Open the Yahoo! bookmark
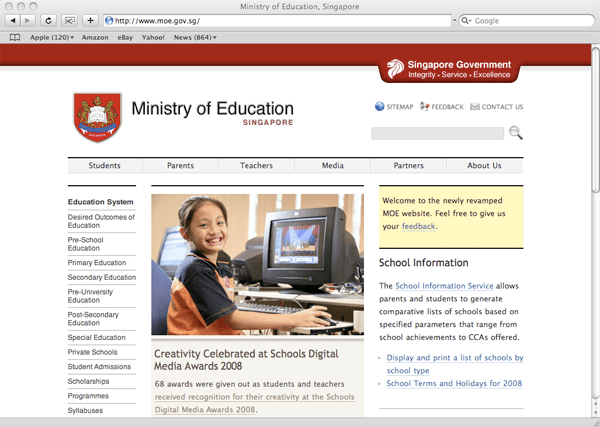 (153, 37)
